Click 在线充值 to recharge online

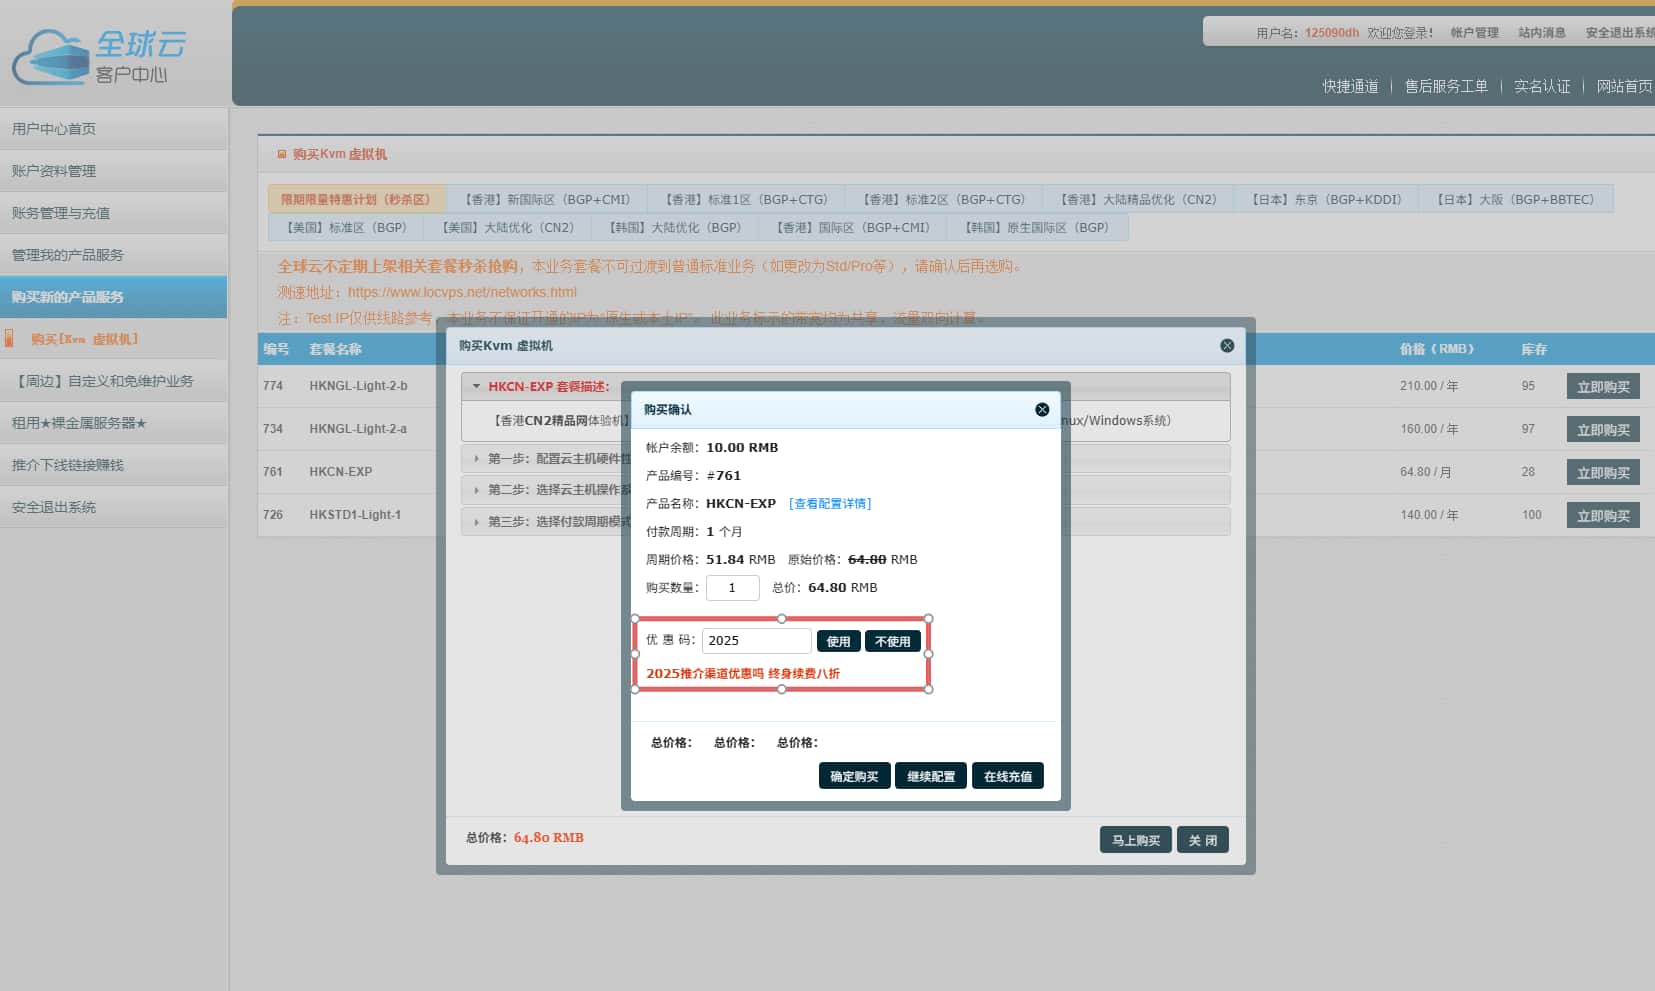click(x=1007, y=777)
